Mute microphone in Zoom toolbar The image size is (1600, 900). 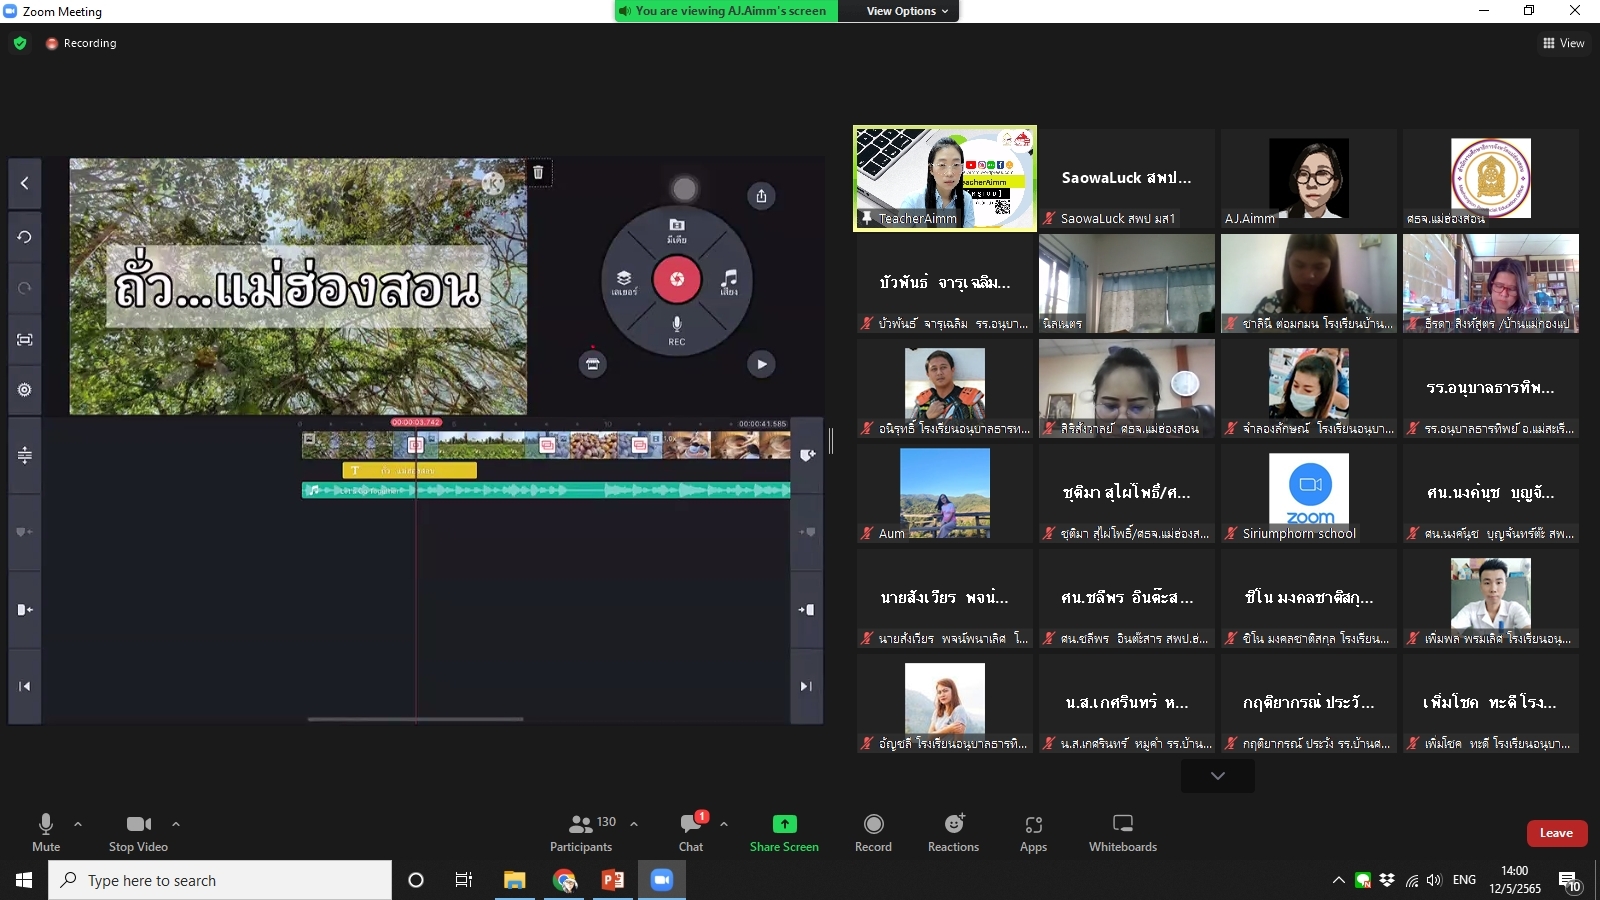click(46, 832)
